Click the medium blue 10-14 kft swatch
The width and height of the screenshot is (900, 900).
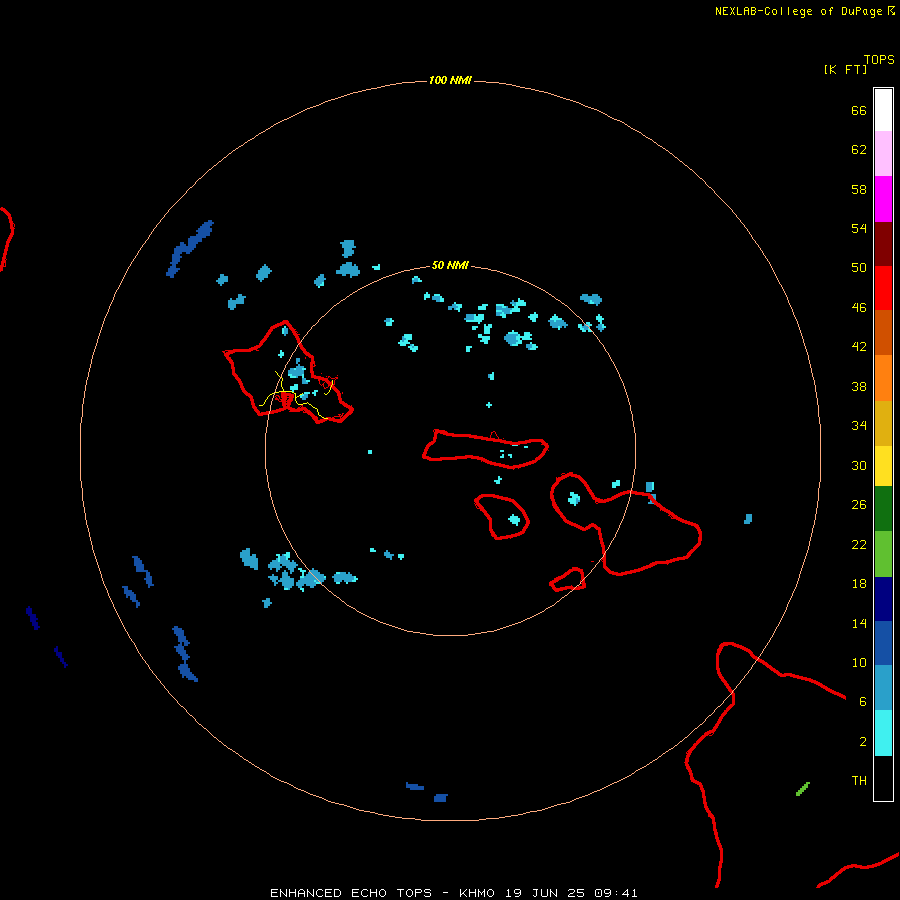click(x=883, y=643)
